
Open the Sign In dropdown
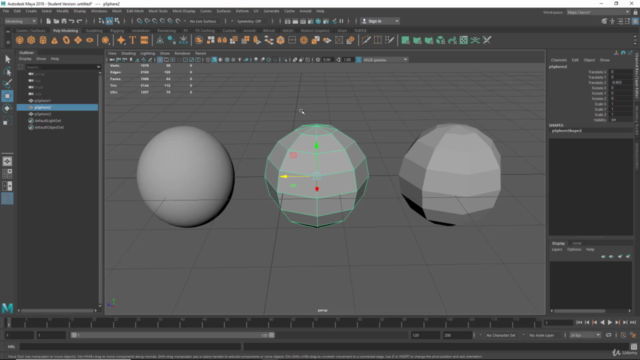380,21
